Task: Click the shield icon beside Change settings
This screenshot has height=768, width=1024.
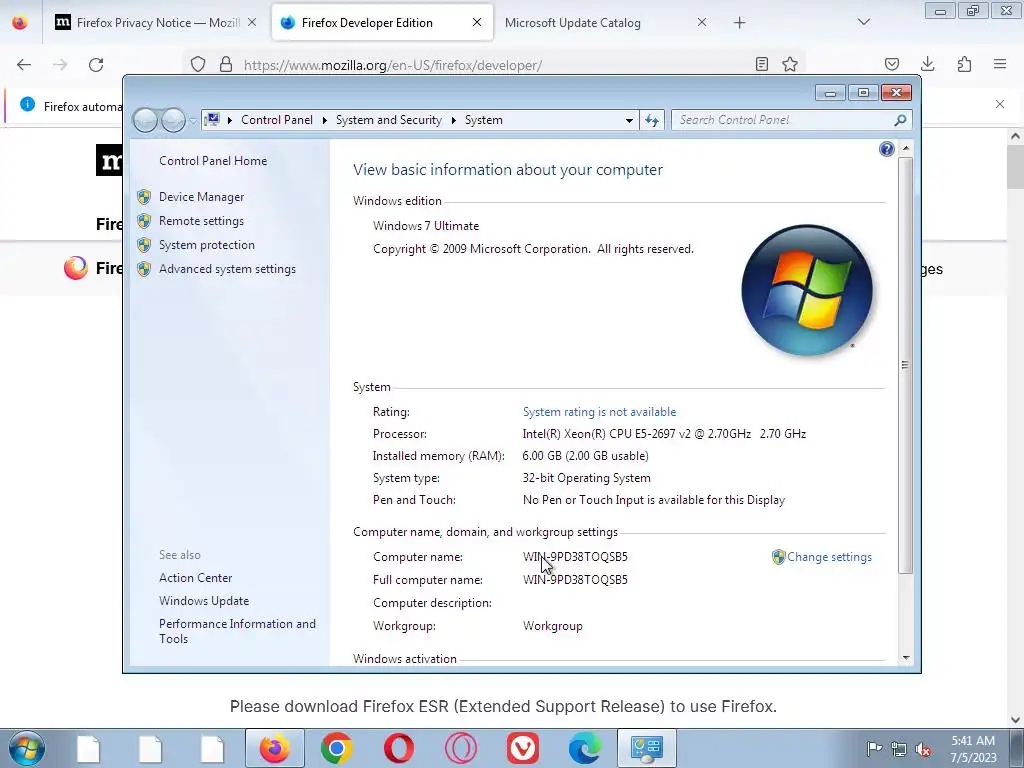Action: pyautogui.click(x=778, y=557)
